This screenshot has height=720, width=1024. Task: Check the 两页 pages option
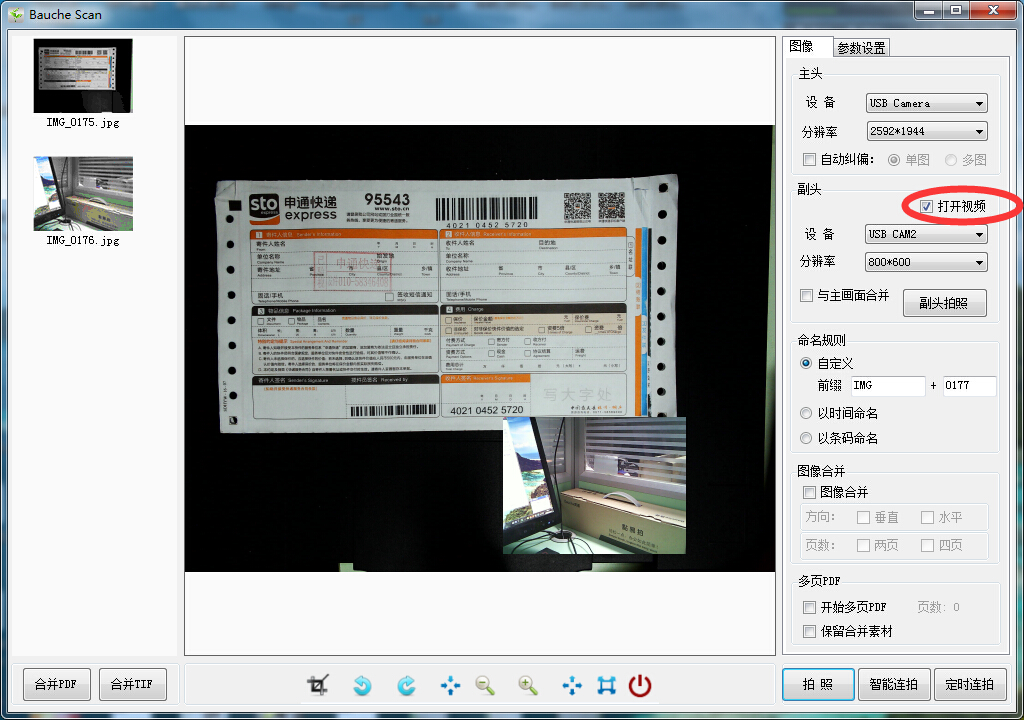click(863, 545)
